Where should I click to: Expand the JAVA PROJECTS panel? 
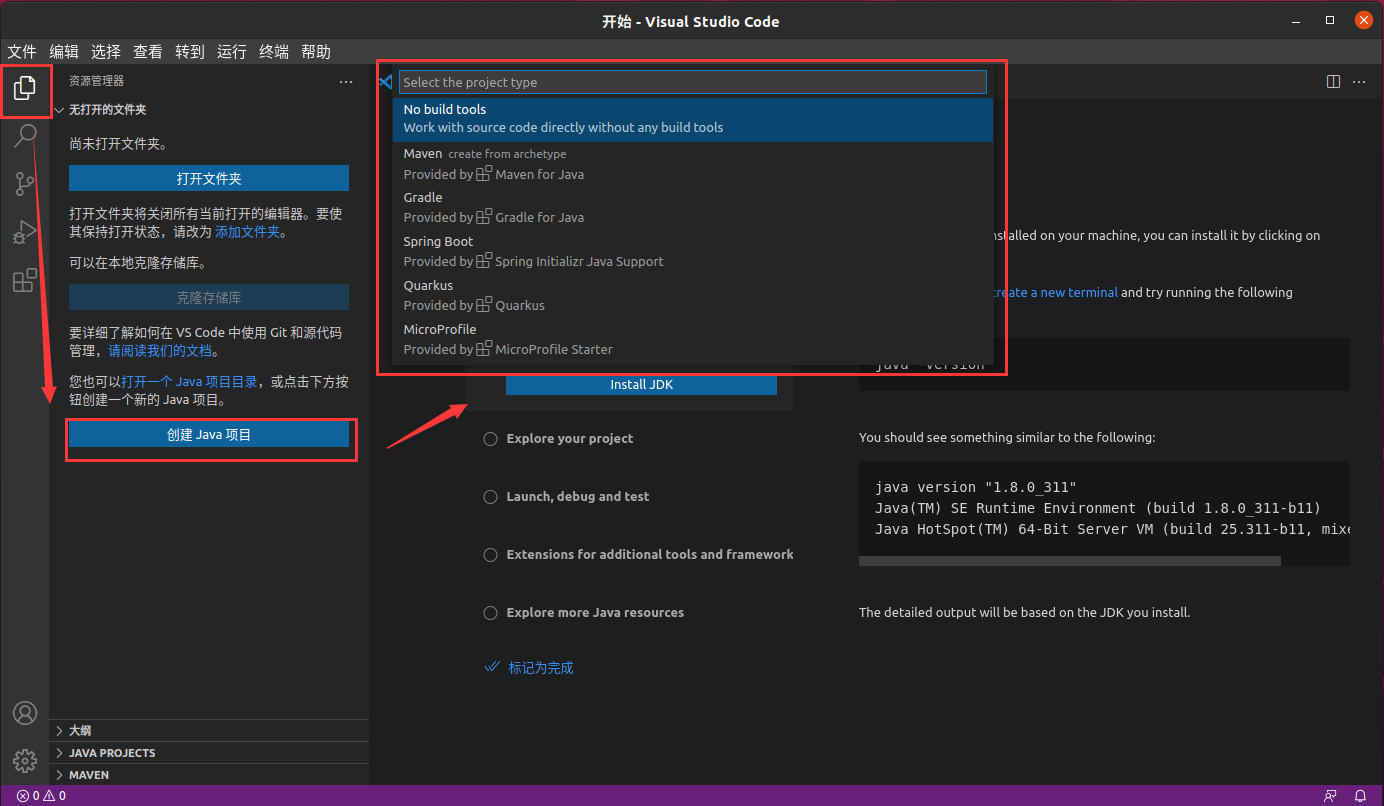[x=209, y=753]
